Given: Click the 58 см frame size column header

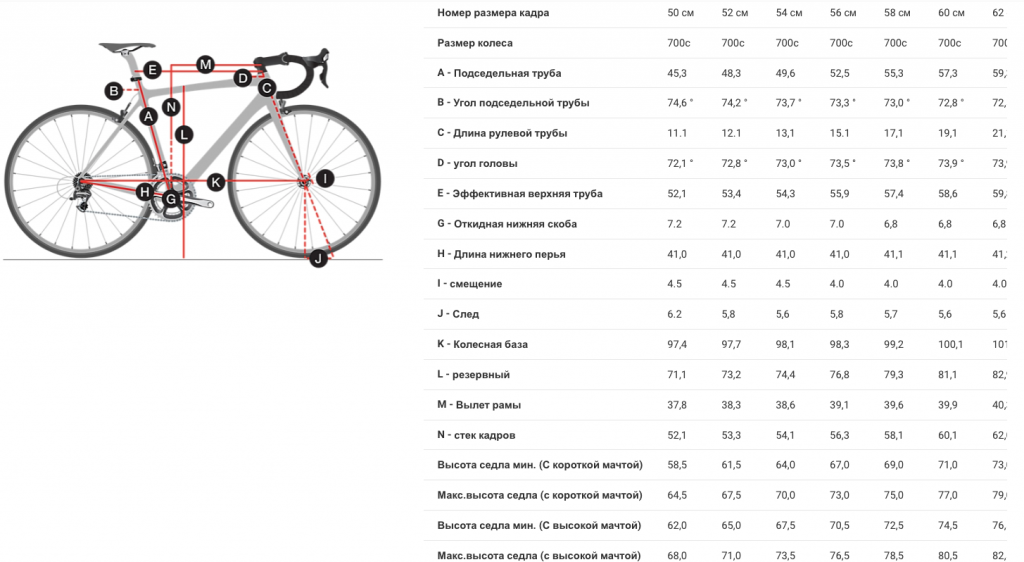Looking at the screenshot, I should [896, 13].
